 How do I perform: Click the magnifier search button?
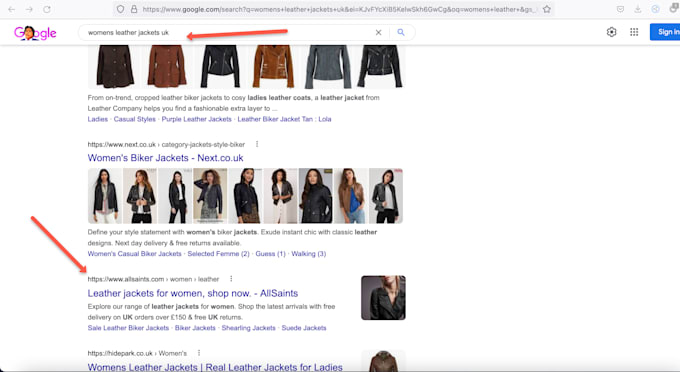coord(401,33)
